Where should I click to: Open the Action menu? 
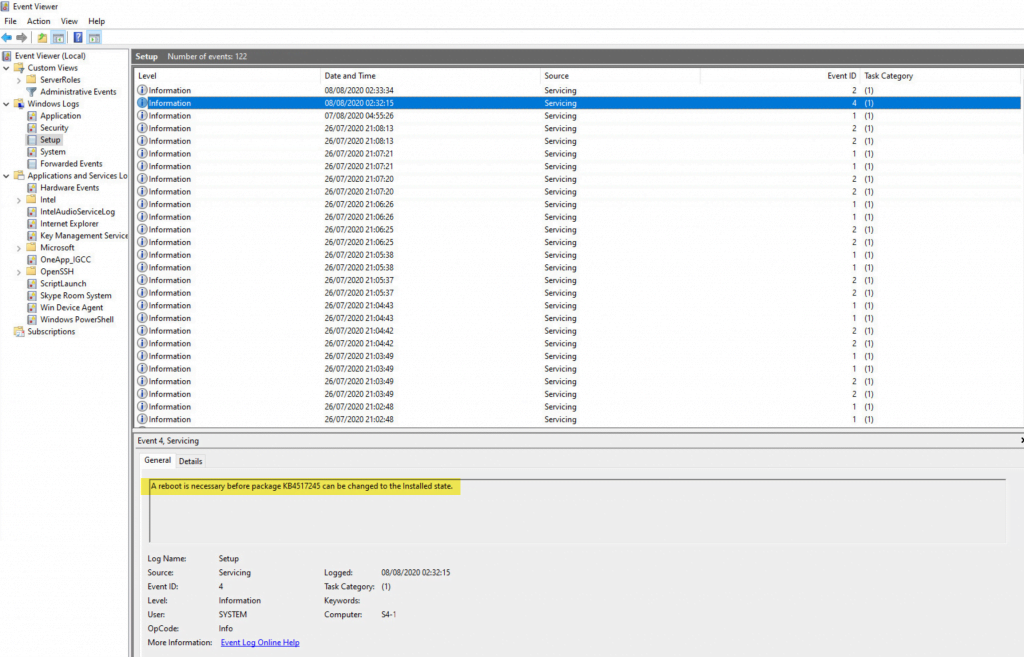39,22
